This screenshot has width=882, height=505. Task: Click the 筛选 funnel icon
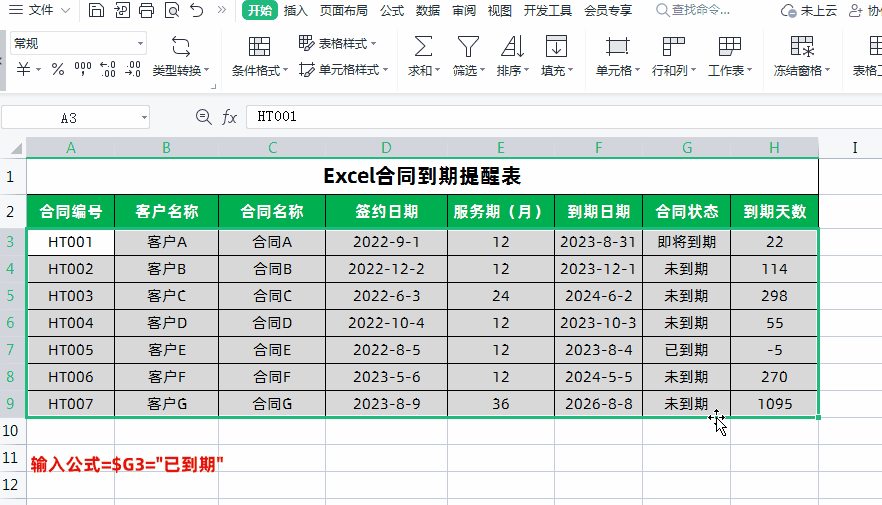click(468, 47)
